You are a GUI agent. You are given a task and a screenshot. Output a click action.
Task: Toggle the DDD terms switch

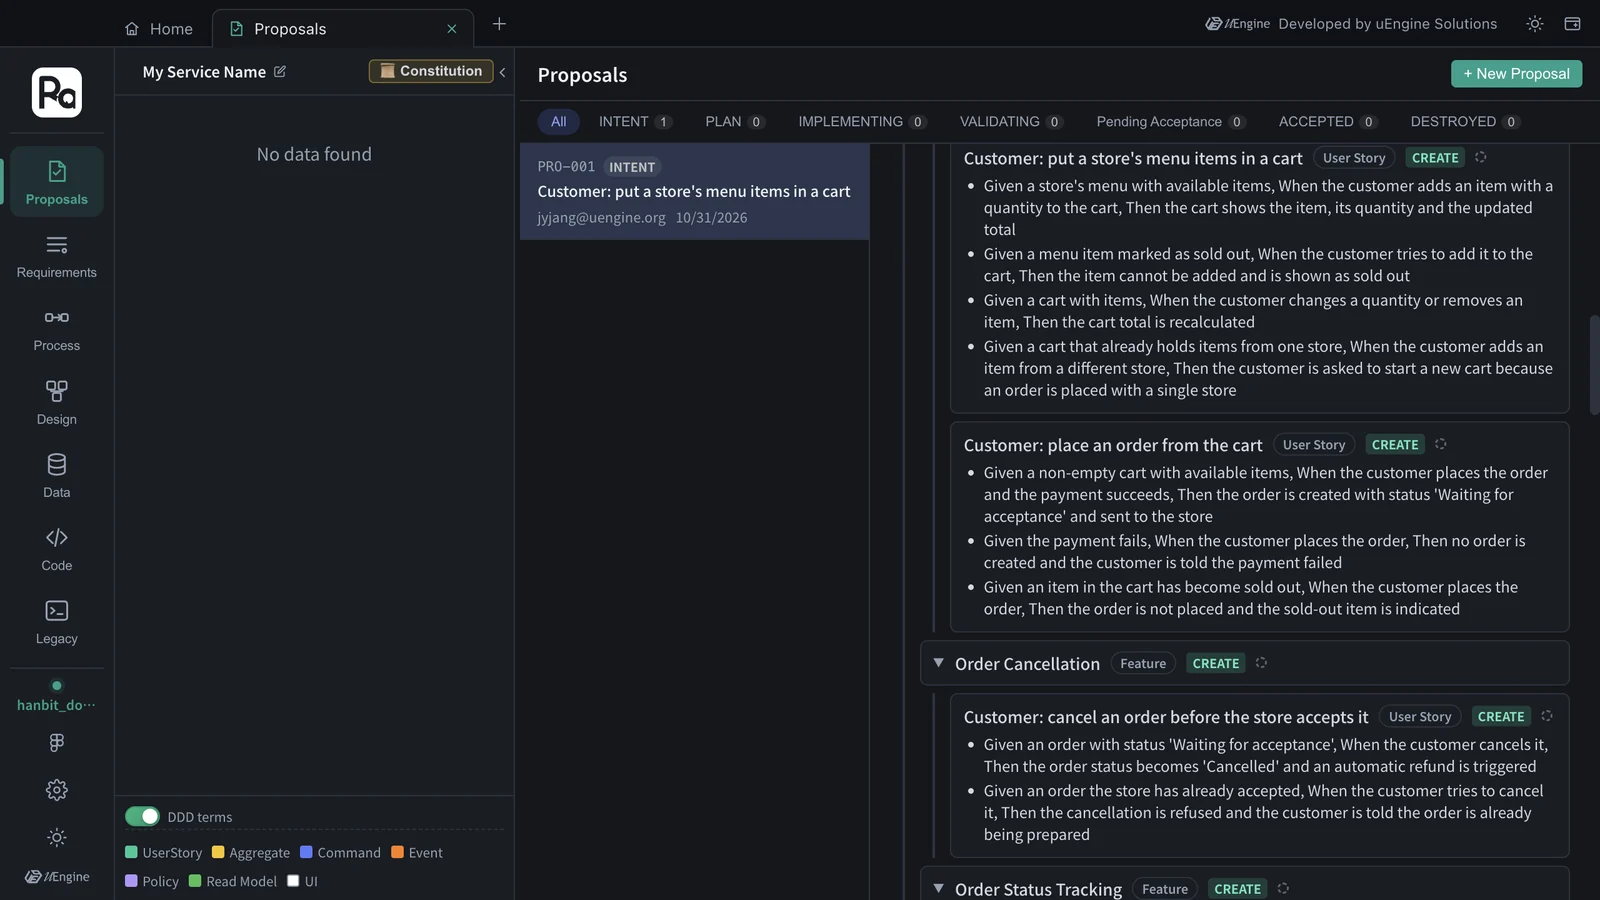[142, 816]
